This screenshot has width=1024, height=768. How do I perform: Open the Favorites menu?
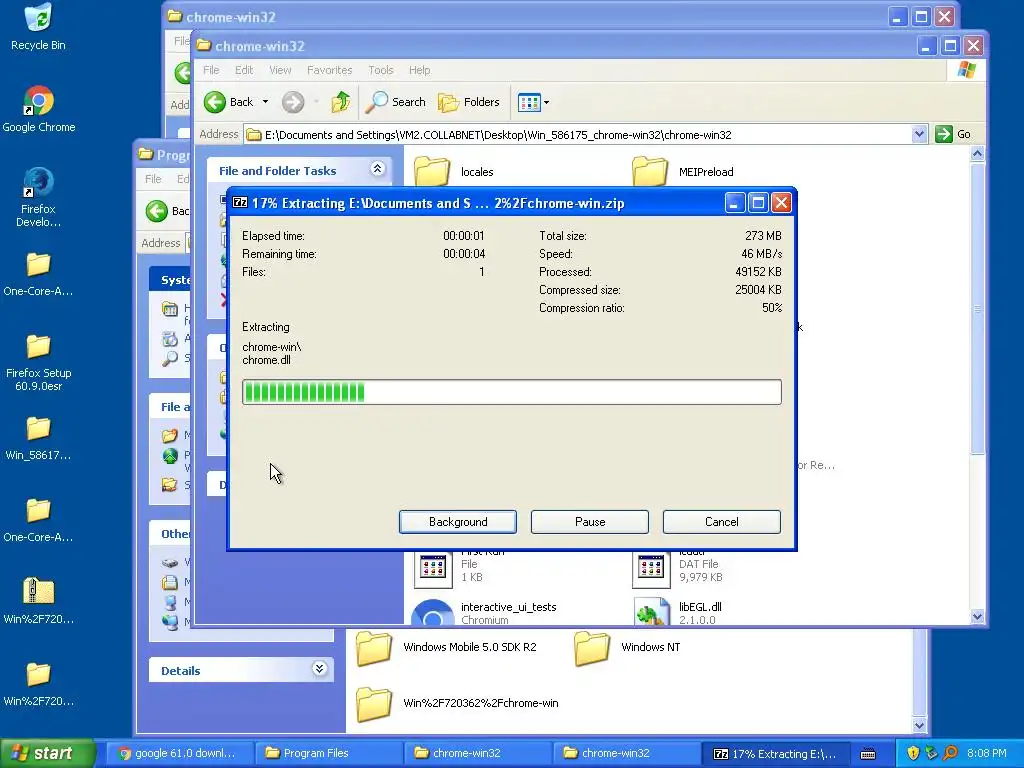pyautogui.click(x=329, y=70)
